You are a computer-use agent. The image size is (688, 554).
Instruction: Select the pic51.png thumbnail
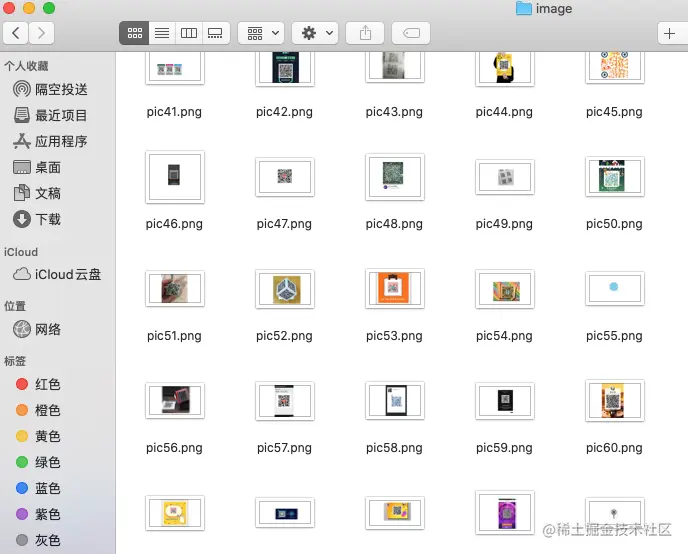175,289
